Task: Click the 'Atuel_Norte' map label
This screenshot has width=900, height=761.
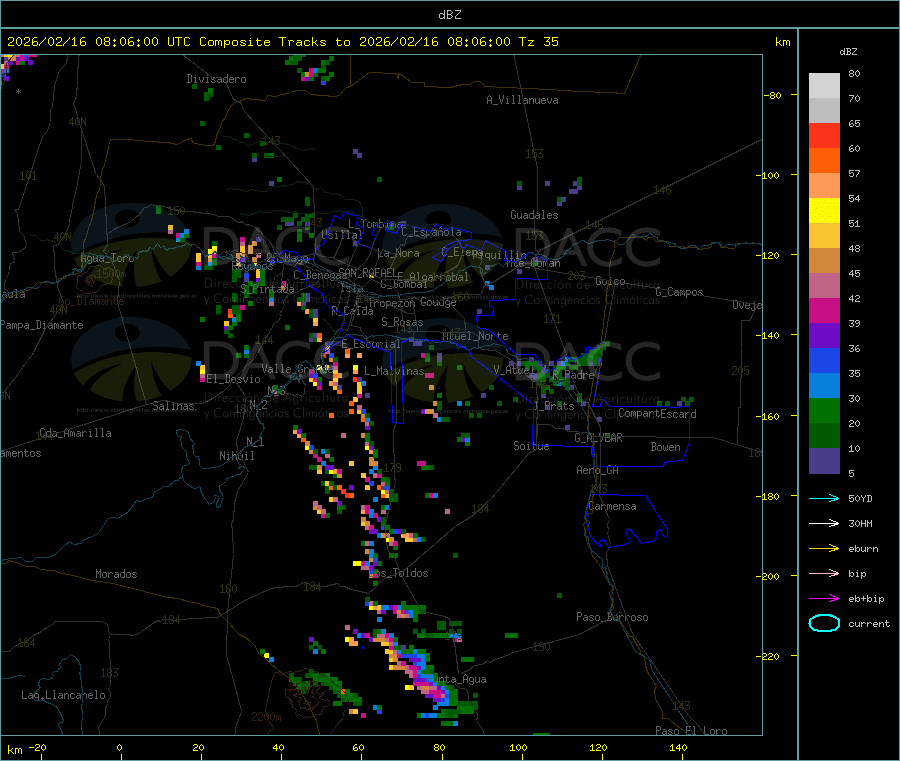Action: click(475, 336)
